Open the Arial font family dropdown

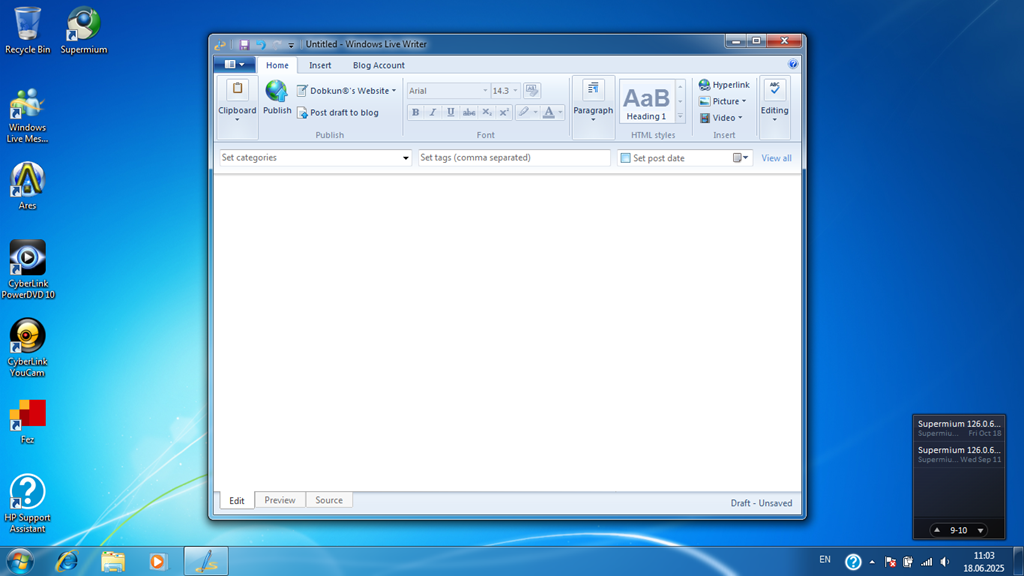pos(485,91)
